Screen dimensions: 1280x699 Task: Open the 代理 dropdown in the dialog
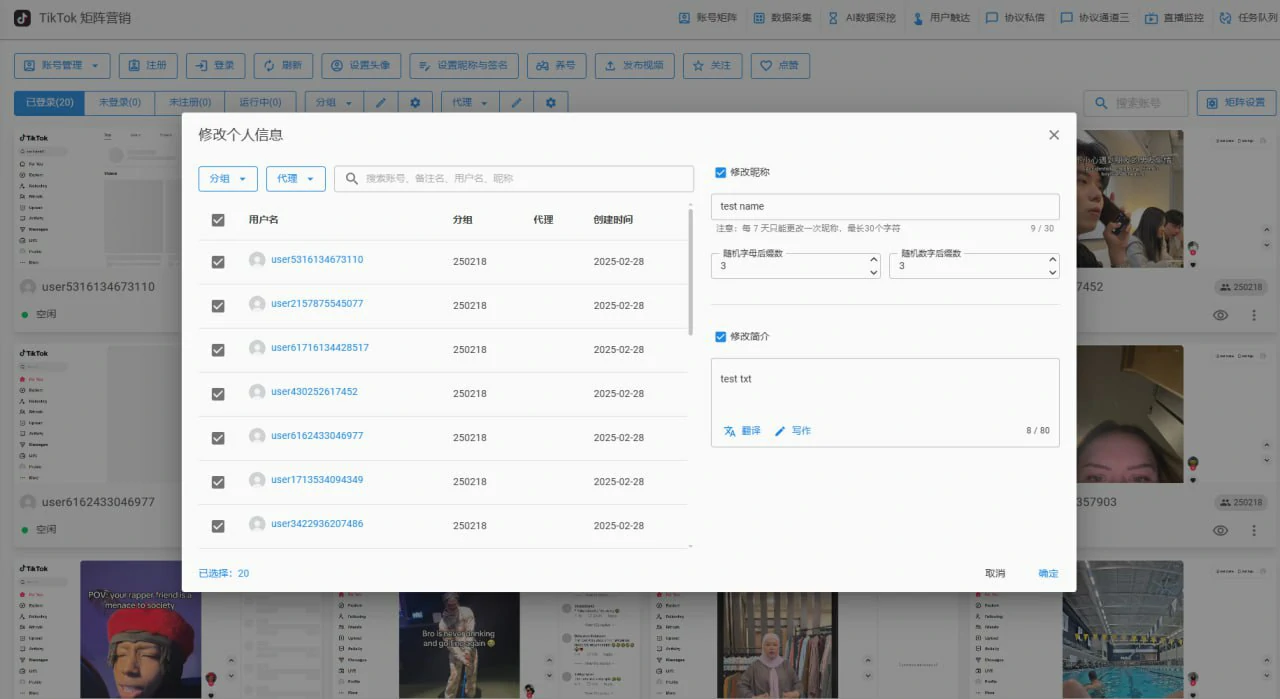(296, 178)
